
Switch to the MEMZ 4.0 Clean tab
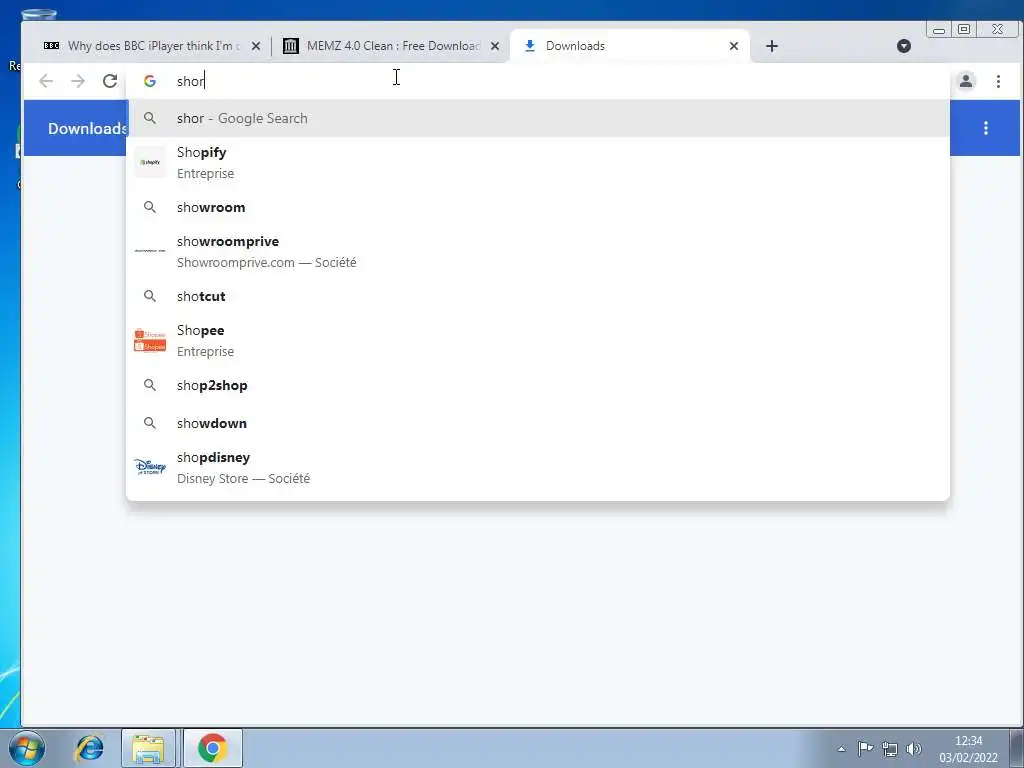391,46
